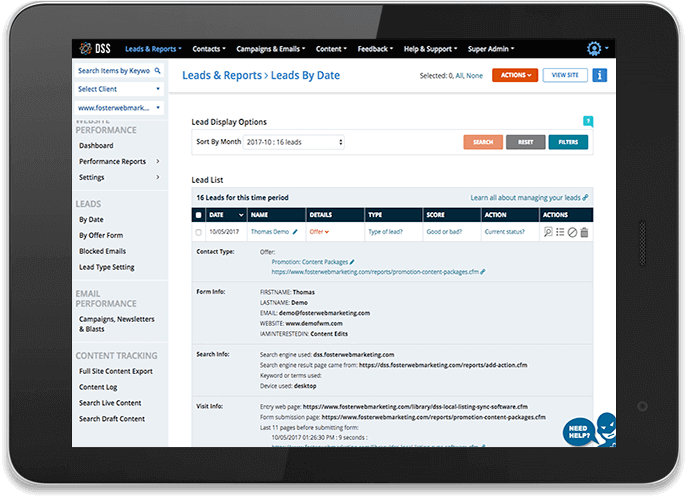
Task: Toggle the select-all checkbox in table header
Action: (x=198, y=215)
